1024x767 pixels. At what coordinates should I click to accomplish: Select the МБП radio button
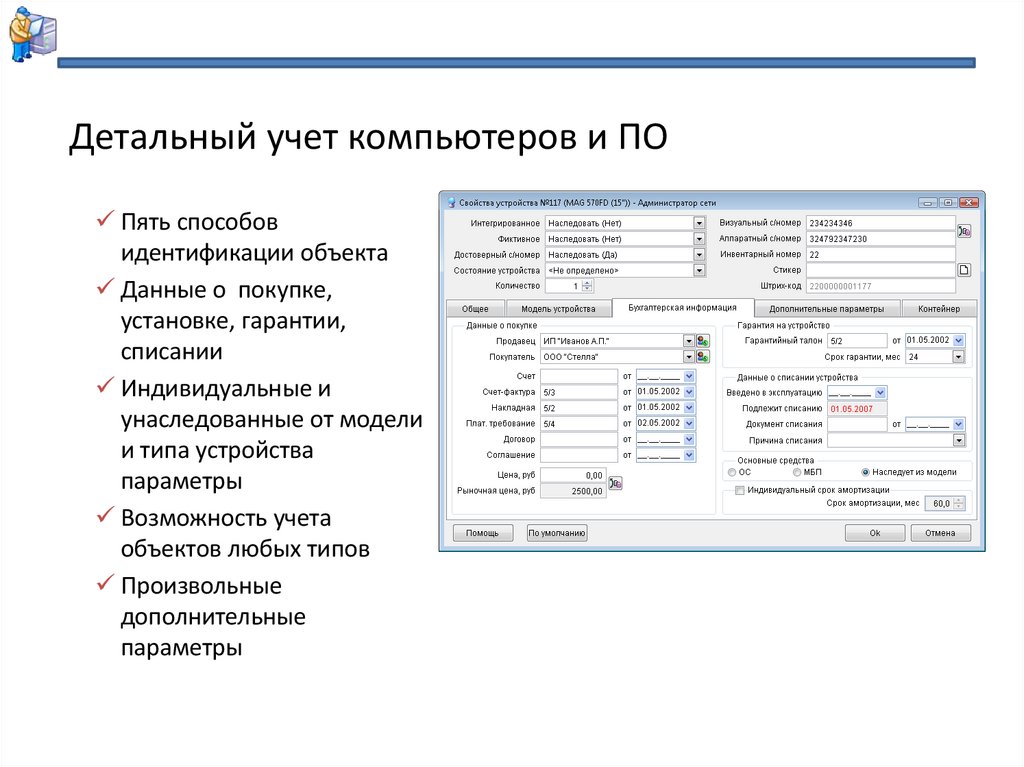[797, 472]
